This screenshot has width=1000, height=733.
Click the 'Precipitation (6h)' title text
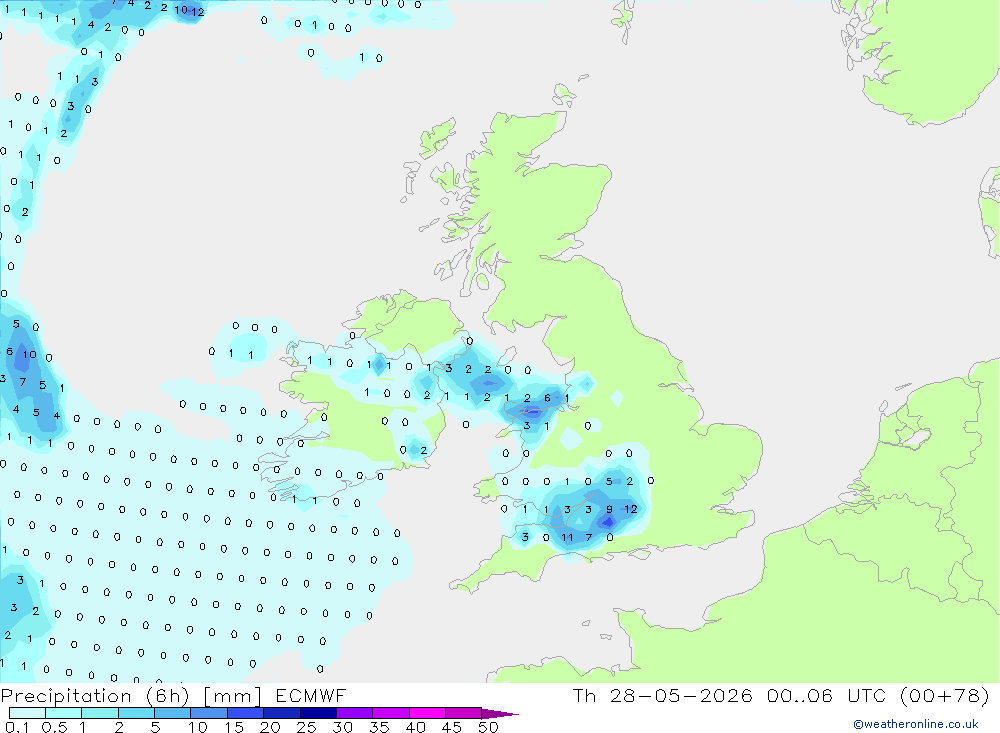tap(94, 696)
